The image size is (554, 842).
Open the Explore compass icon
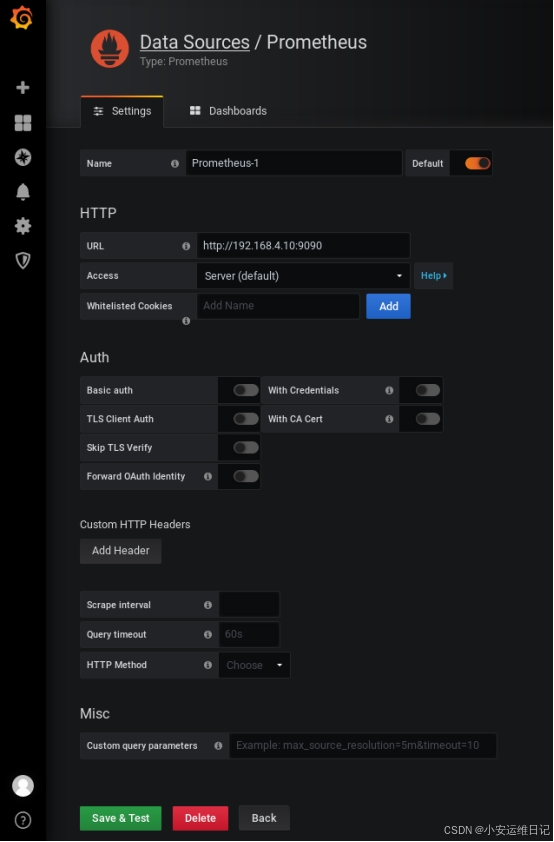coord(23,157)
